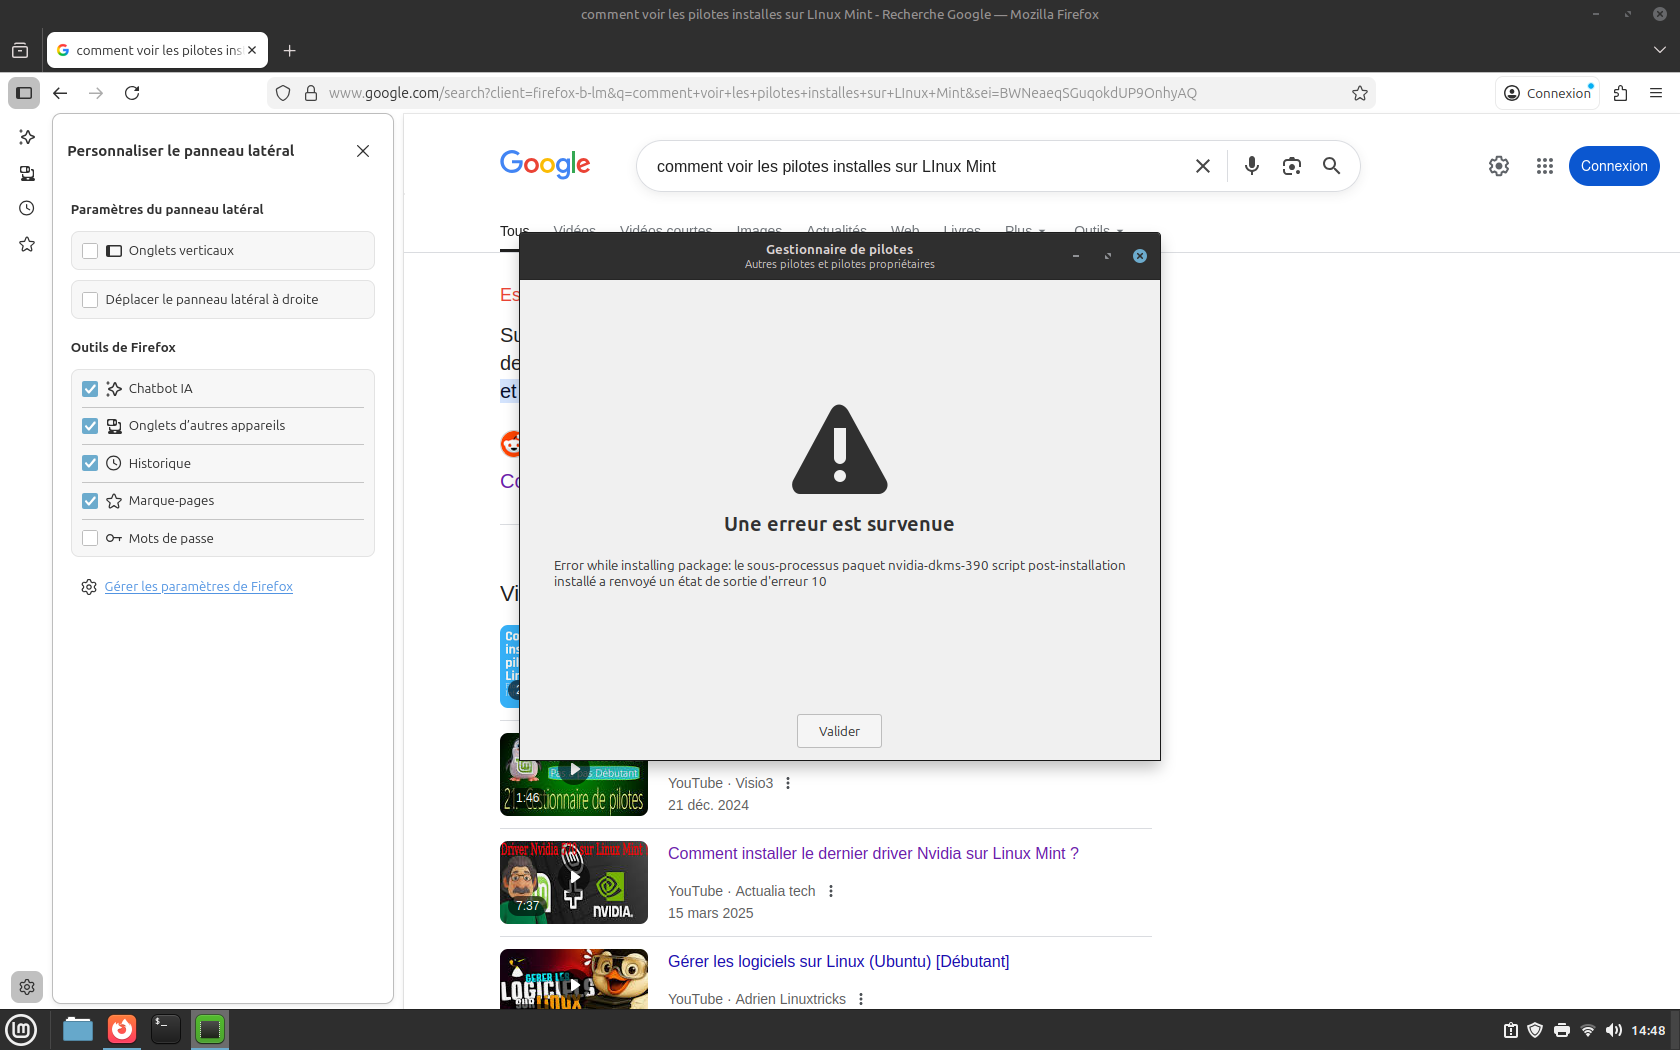Reload the current page
The image size is (1680, 1050).
[132, 93]
